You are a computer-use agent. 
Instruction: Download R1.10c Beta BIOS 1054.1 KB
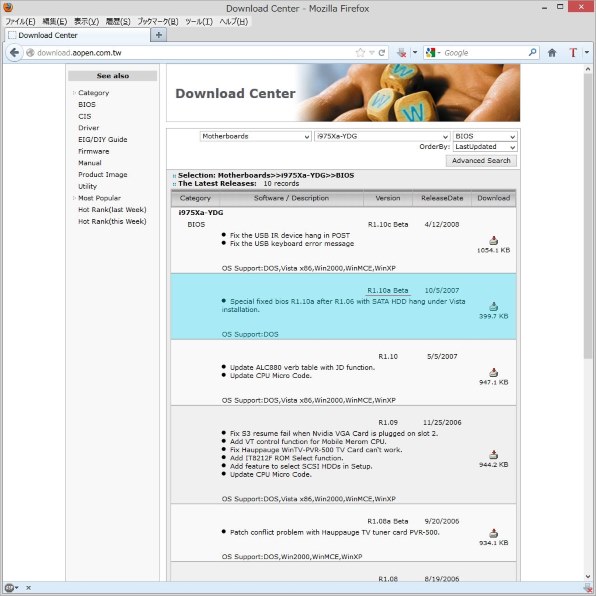coord(493,240)
